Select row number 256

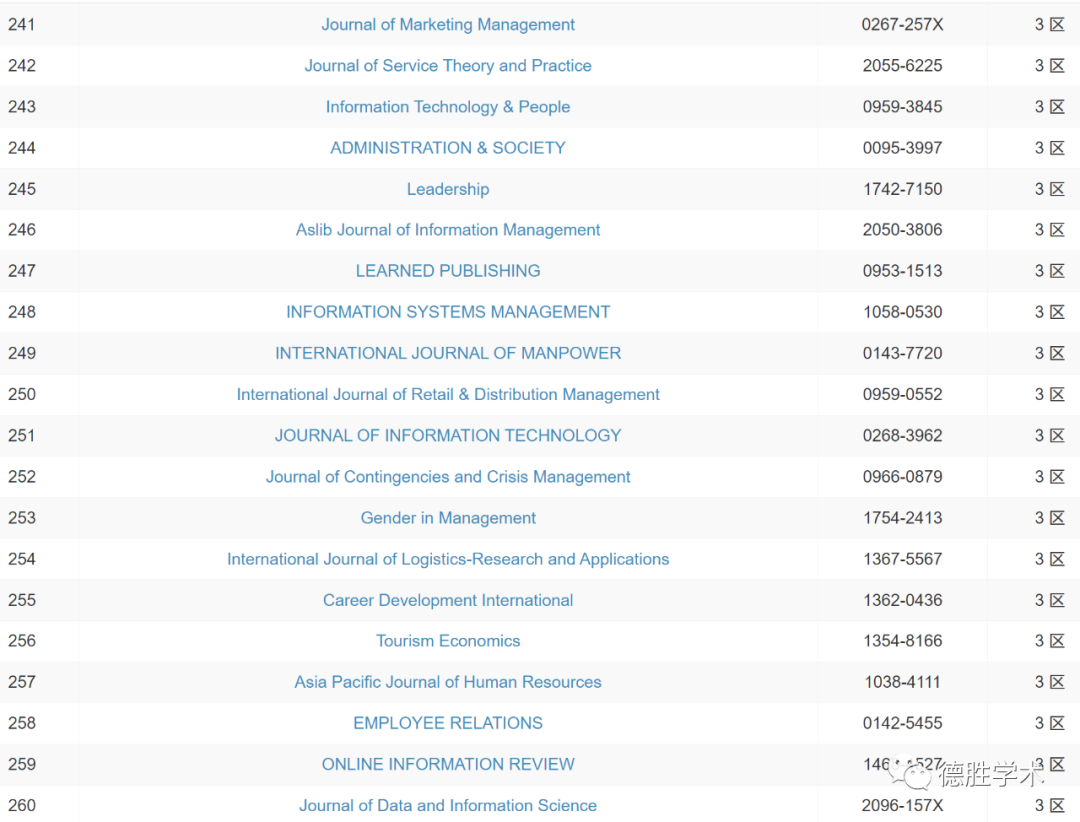[x=22, y=641]
